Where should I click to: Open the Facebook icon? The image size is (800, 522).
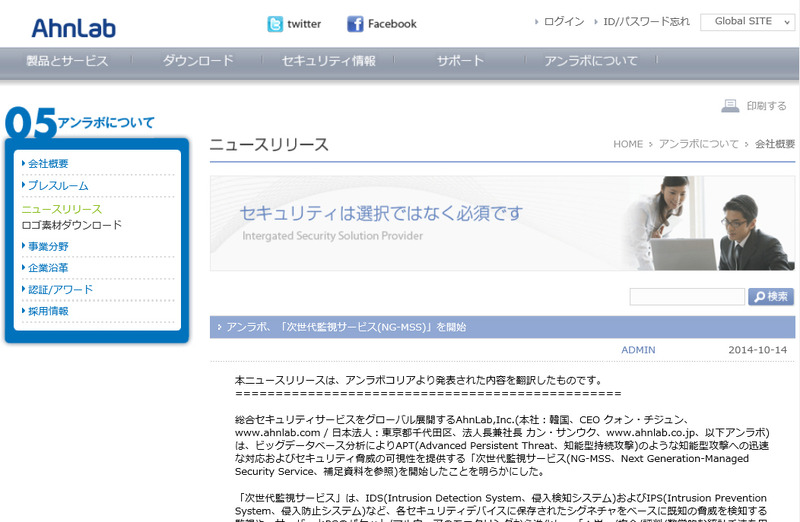pos(355,24)
